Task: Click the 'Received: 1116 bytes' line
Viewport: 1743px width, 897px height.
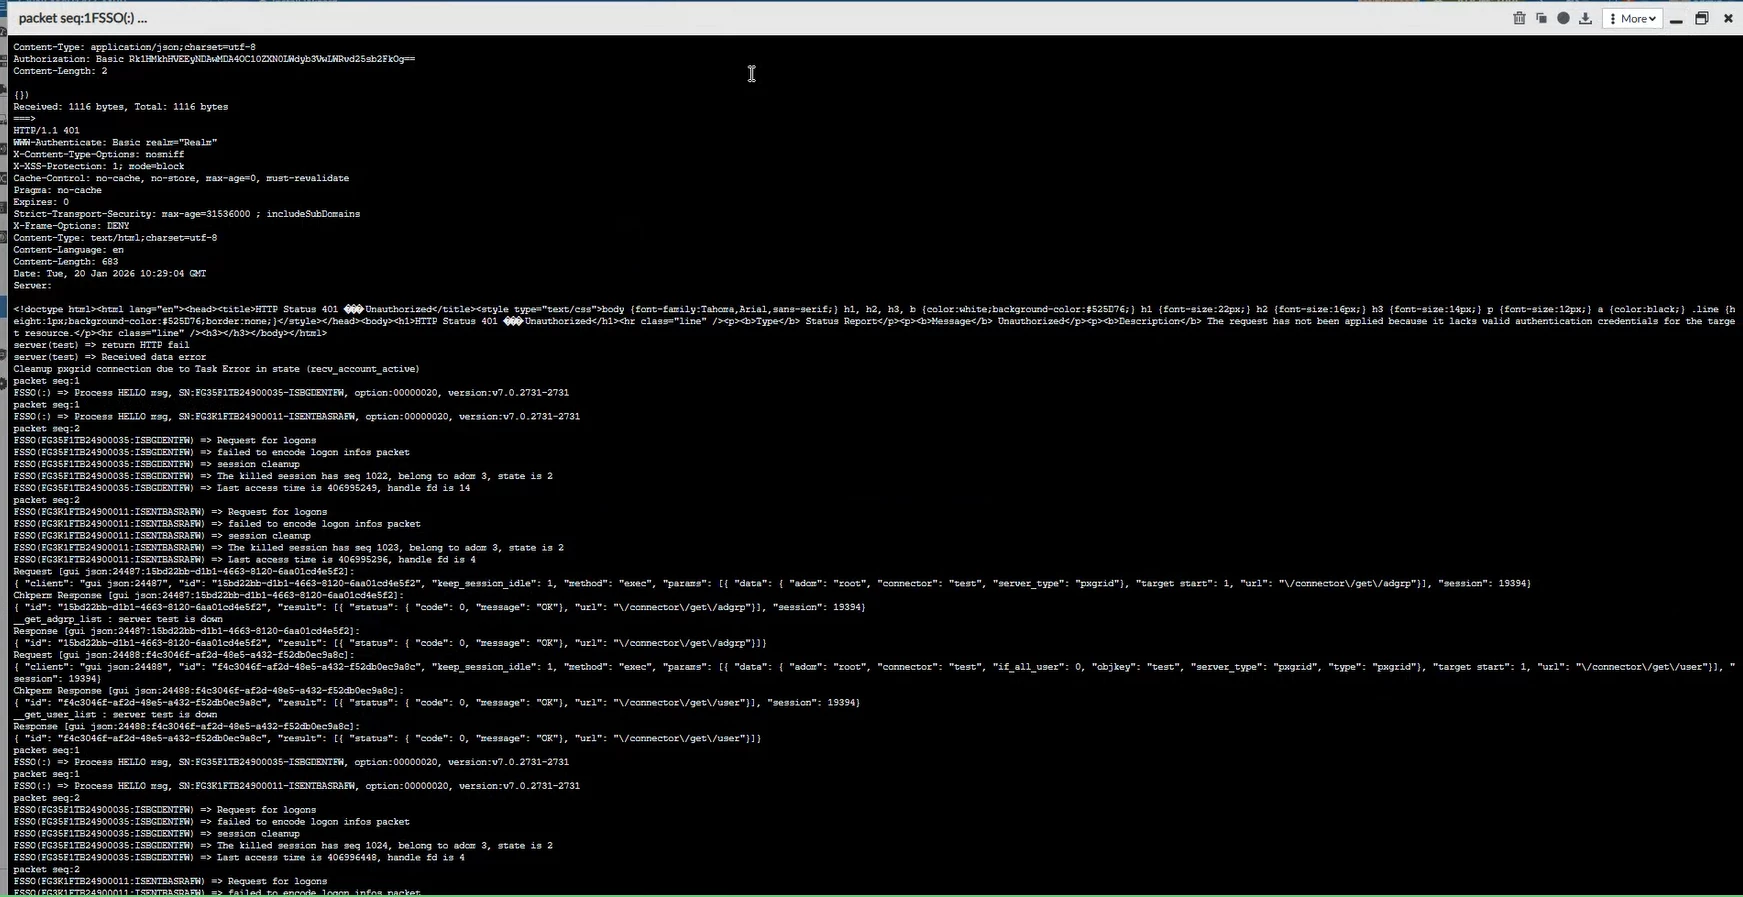Action: click(121, 107)
